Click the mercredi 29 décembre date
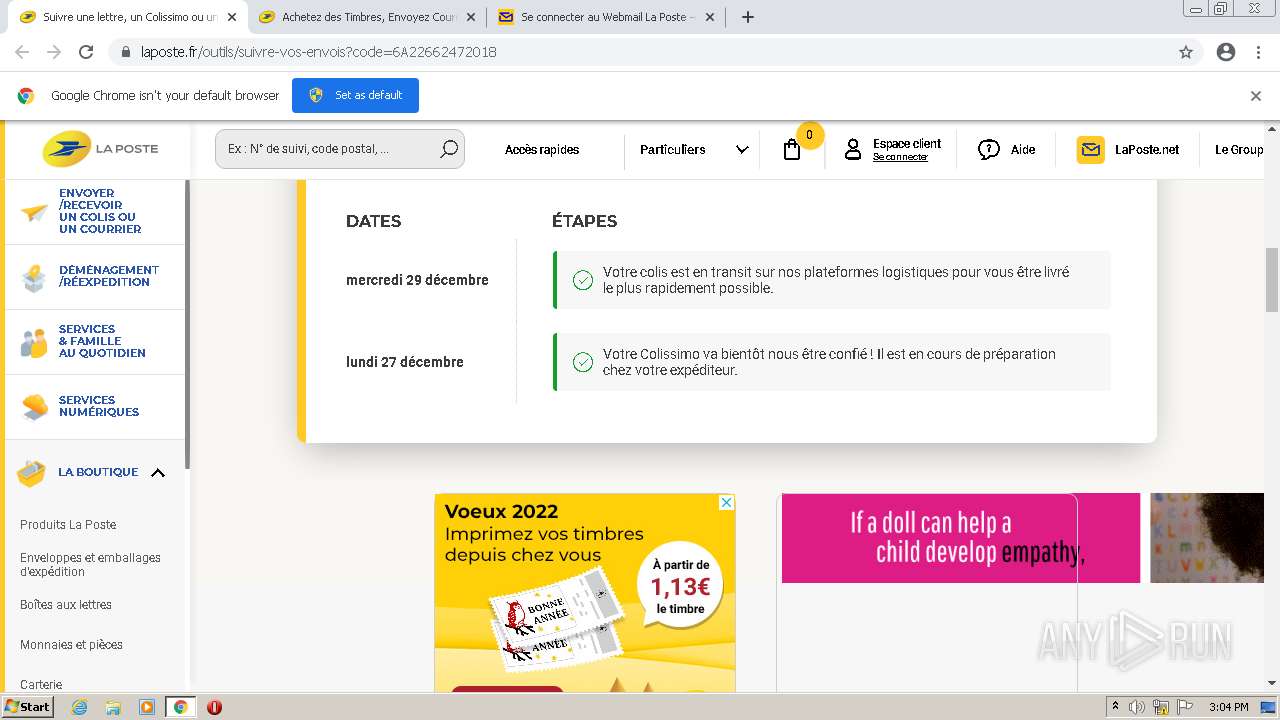The width and height of the screenshot is (1280, 720). click(417, 280)
